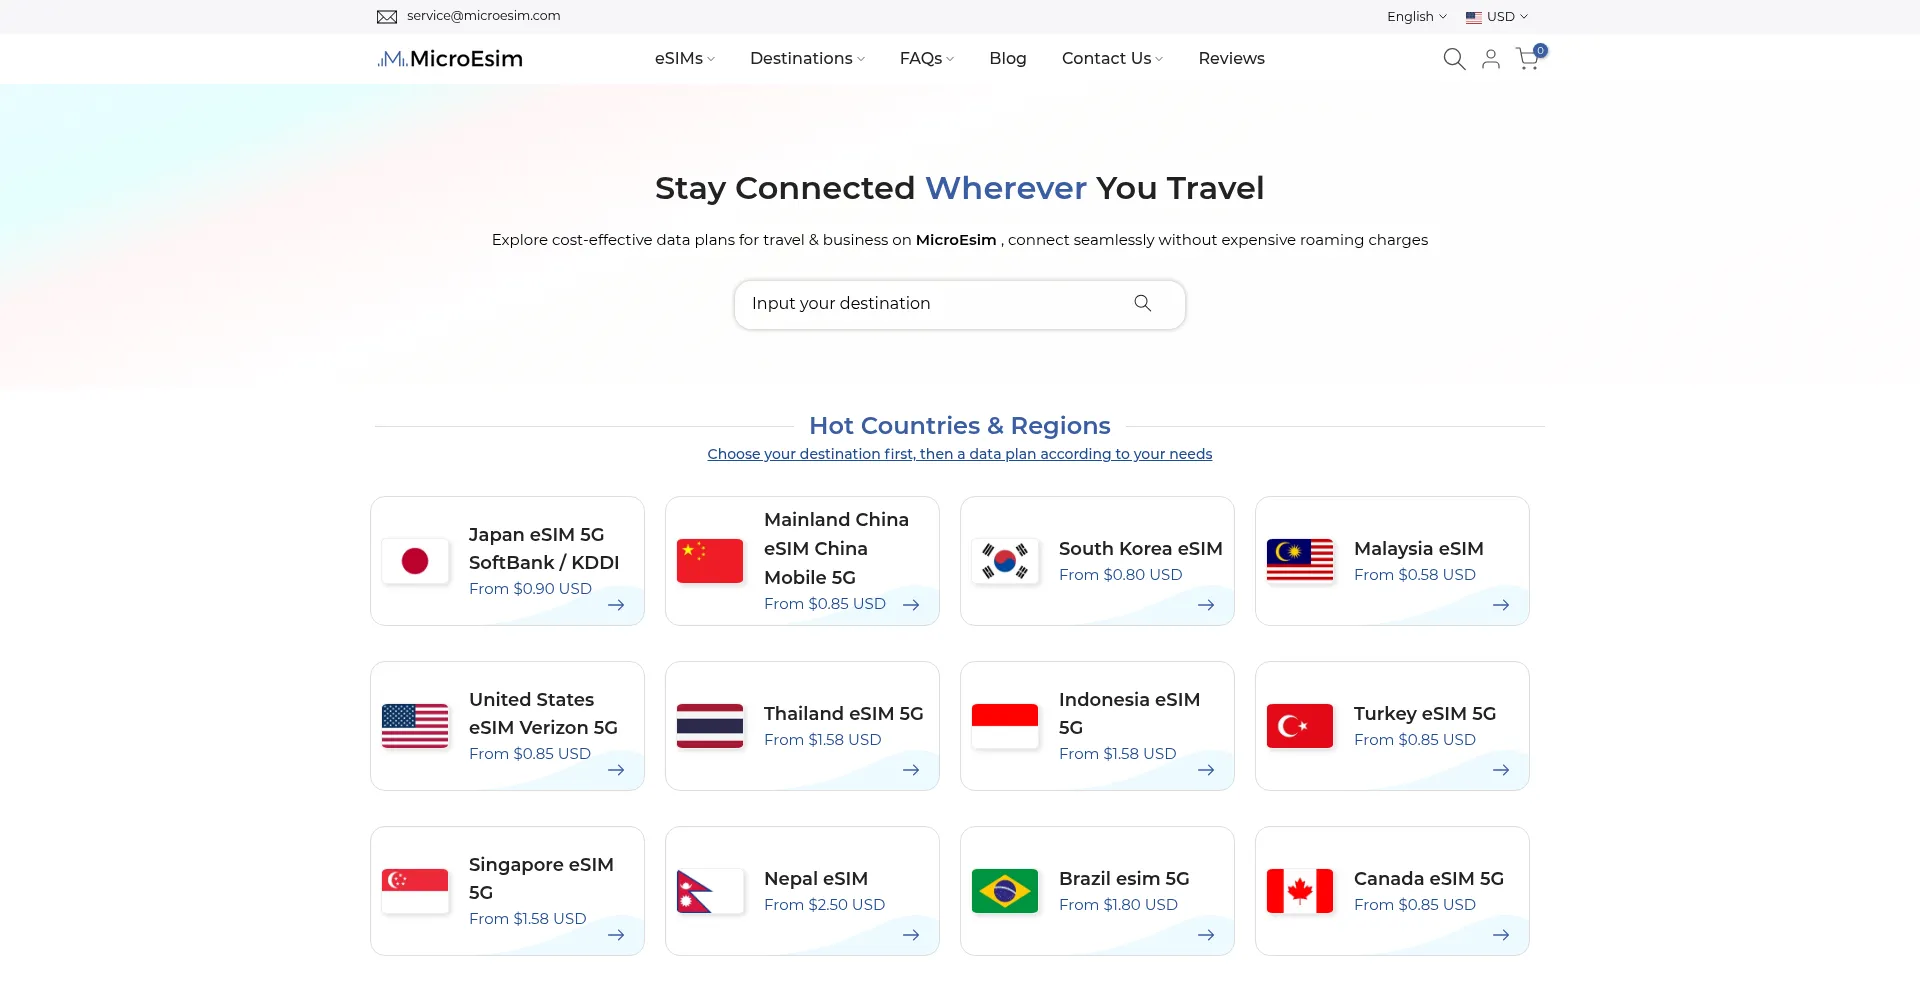The height and width of the screenshot is (993, 1920).
Task: Open the Malaysia eSIM card
Action: click(x=1391, y=561)
